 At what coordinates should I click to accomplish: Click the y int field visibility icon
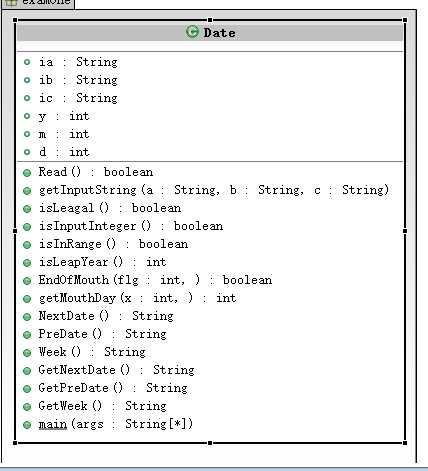point(27,116)
